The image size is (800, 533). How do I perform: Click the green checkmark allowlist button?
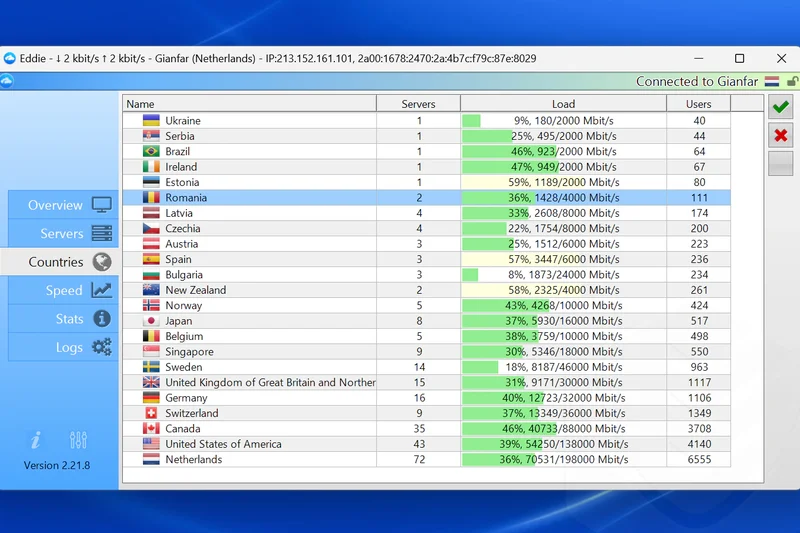781,107
